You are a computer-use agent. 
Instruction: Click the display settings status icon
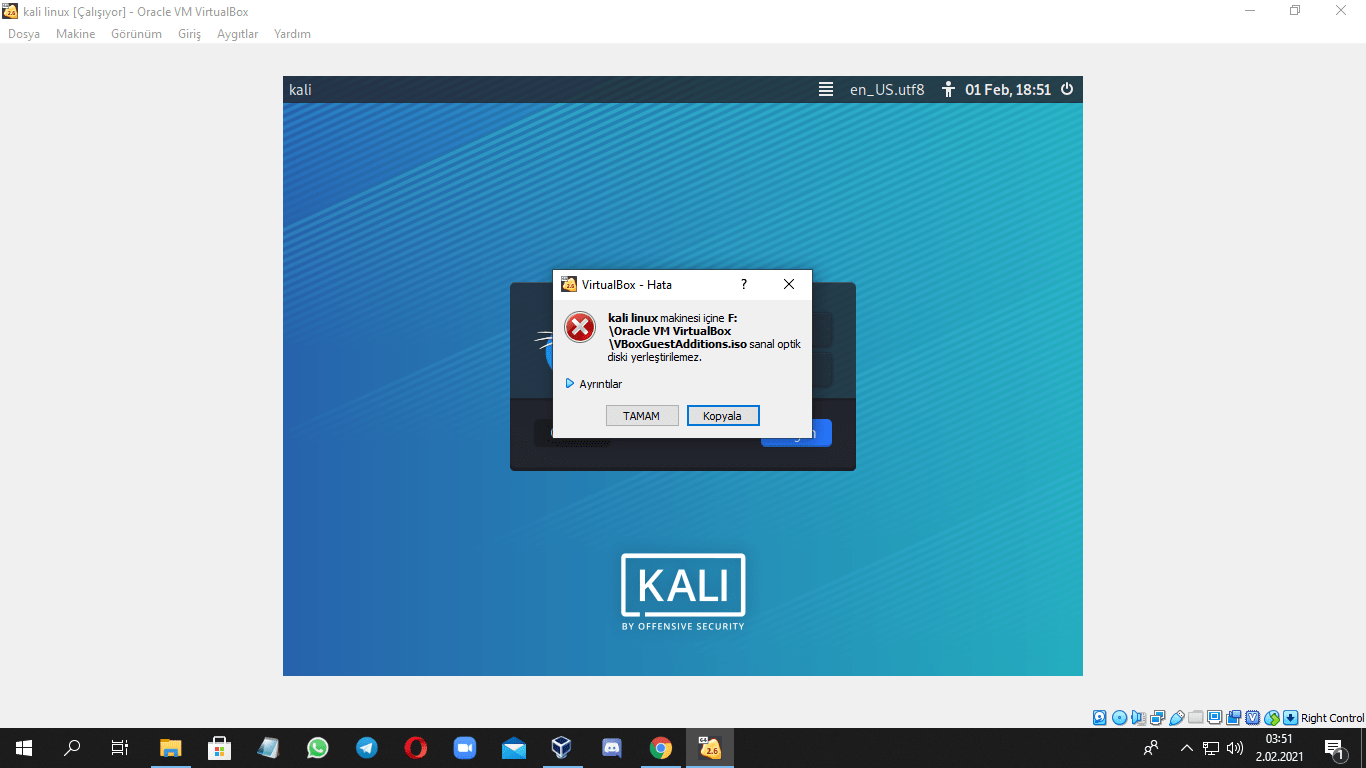[x=1215, y=718]
